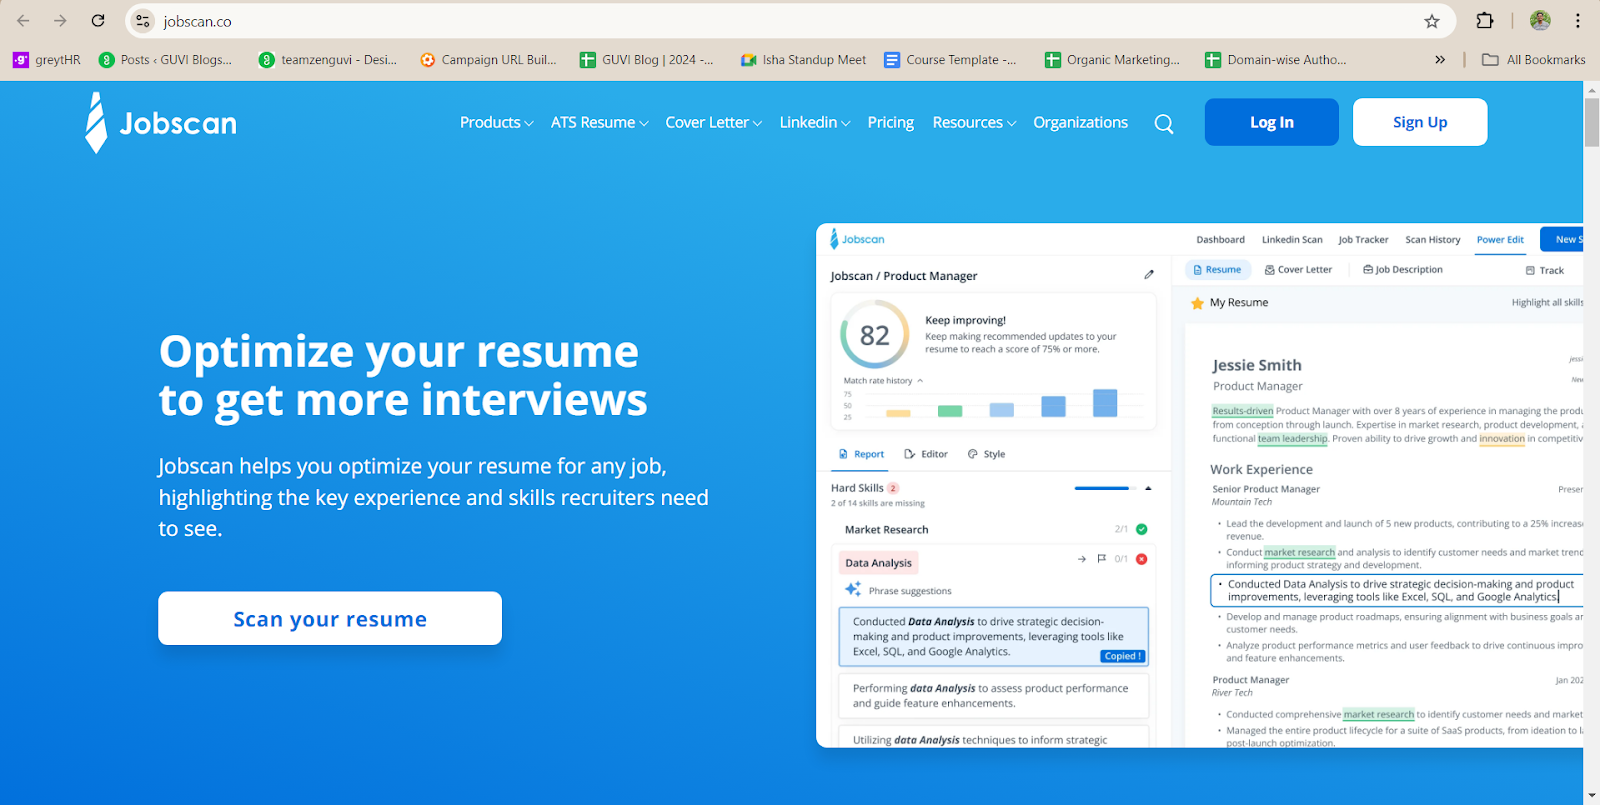Click the Scan your resume button
This screenshot has width=1600, height=805.
point(330,618)
